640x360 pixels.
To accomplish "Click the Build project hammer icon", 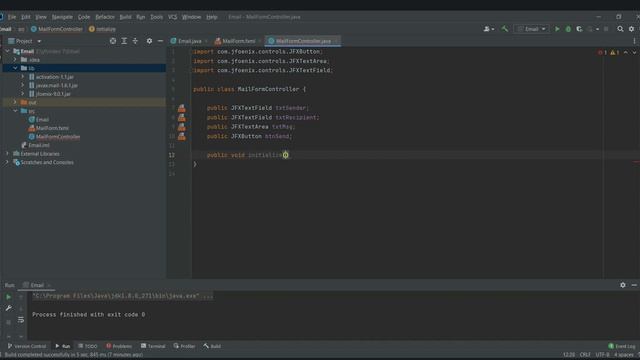I will click(504, 29).
